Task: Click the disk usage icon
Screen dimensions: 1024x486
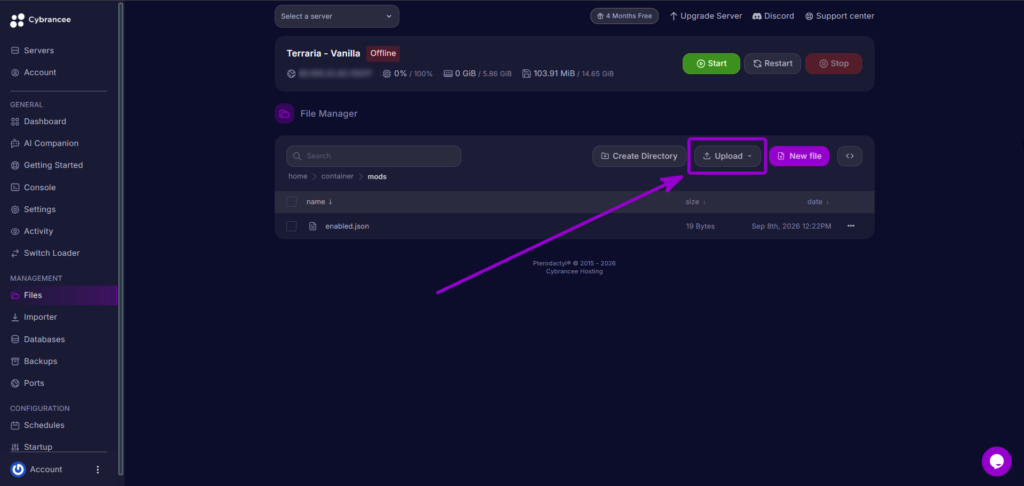Action: point(526,74)
